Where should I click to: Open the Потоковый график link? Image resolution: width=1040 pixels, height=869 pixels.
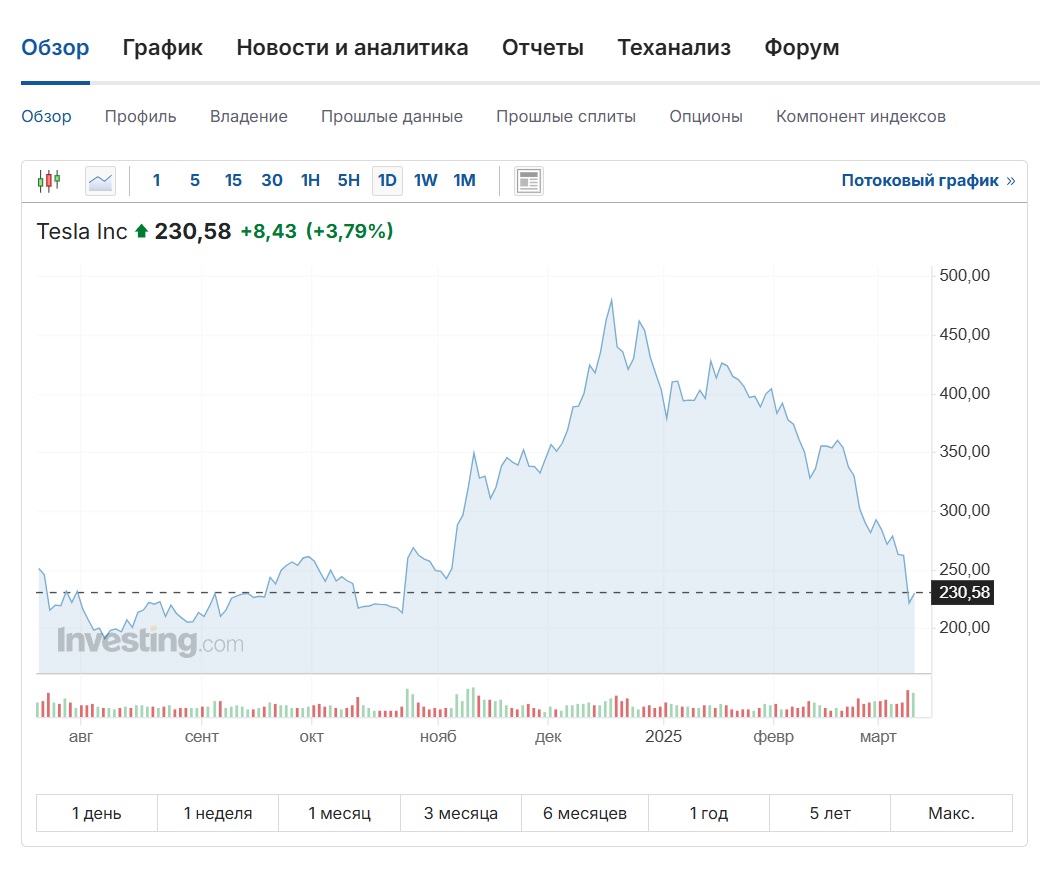[x=928, y=180]
